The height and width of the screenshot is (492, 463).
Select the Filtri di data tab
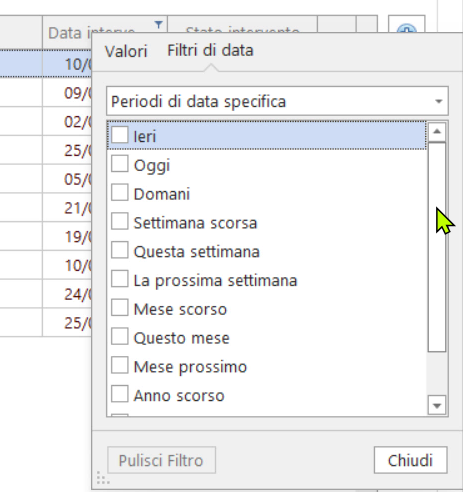coord(210,51)
